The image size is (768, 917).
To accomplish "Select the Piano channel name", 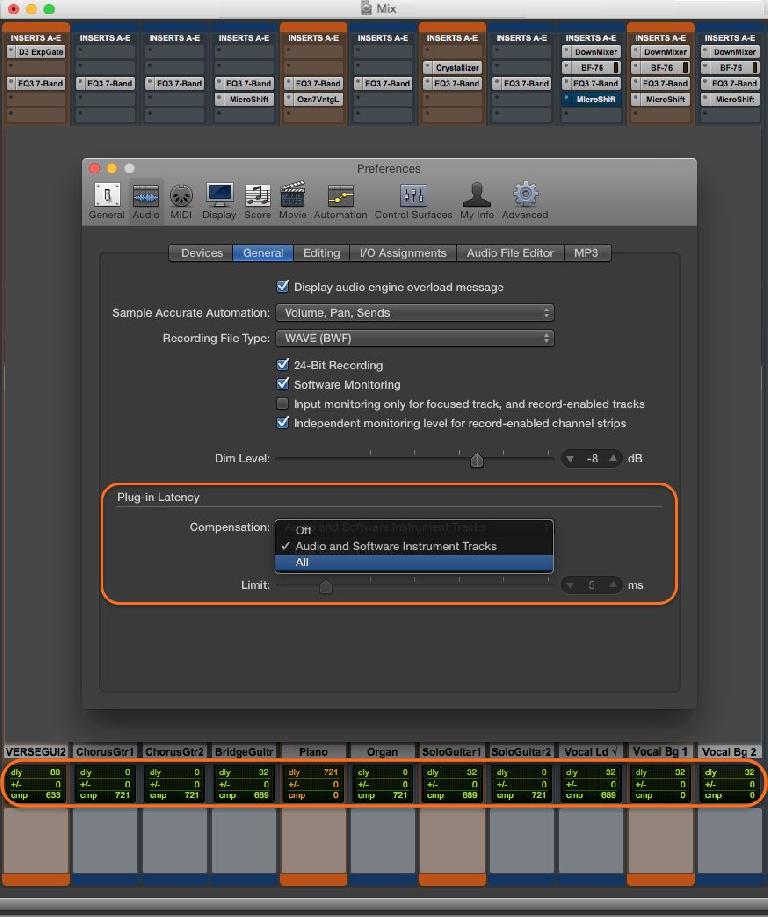I will [x=314, y=751].
